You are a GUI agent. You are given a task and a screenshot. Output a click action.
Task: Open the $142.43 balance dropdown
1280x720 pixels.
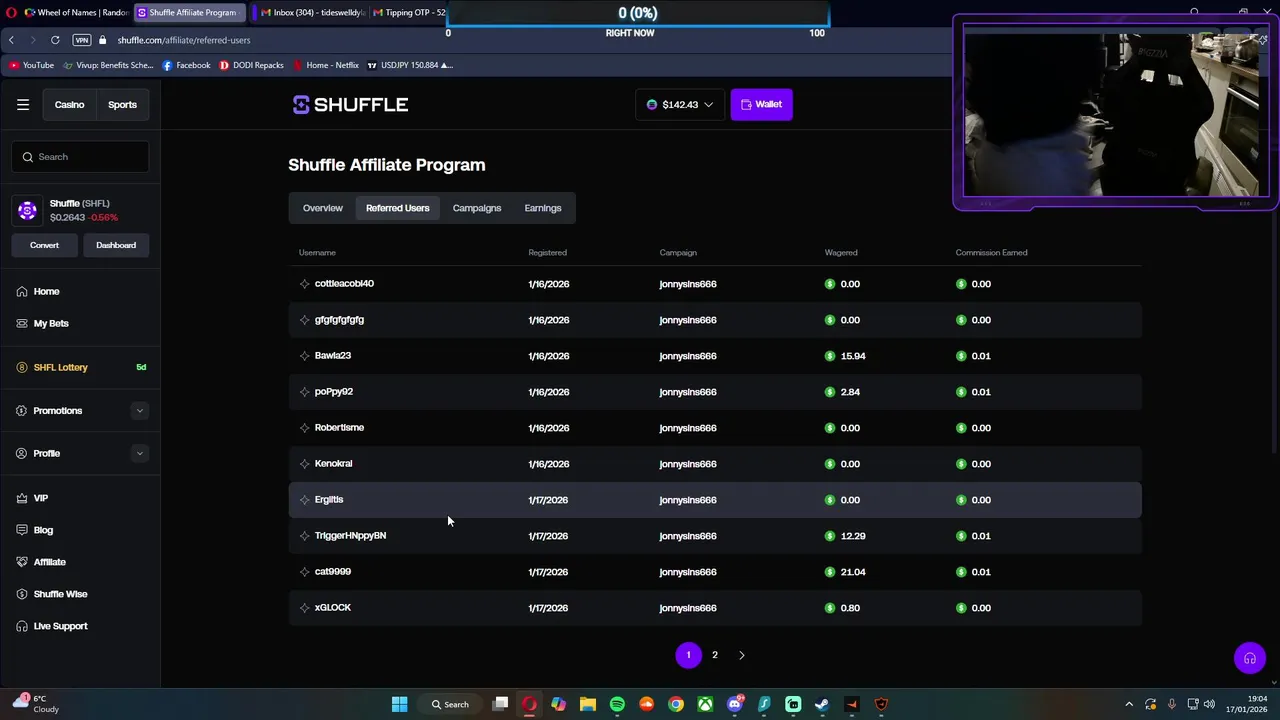680,104
